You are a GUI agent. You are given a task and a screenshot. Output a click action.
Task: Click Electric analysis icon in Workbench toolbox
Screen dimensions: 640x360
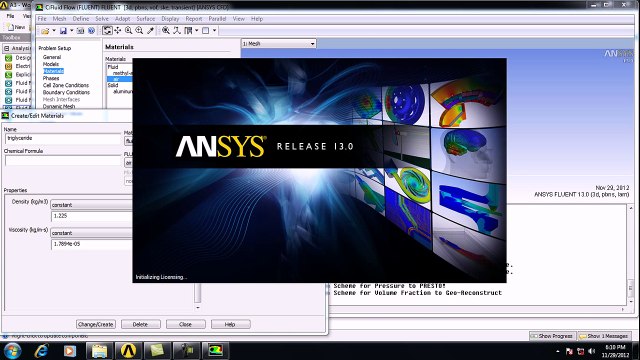click(9, 66)
